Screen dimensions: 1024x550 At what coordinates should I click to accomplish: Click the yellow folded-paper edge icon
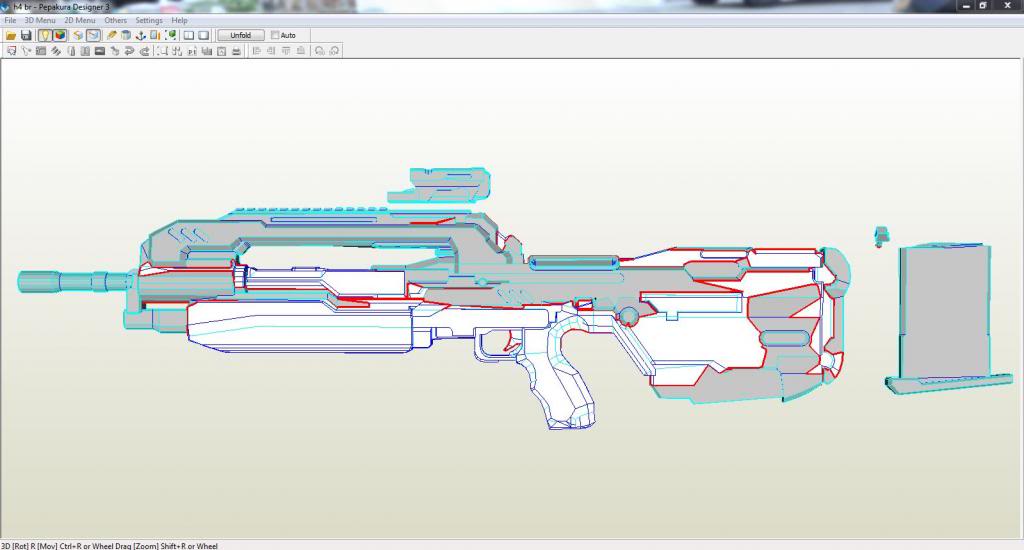(78, 35)
